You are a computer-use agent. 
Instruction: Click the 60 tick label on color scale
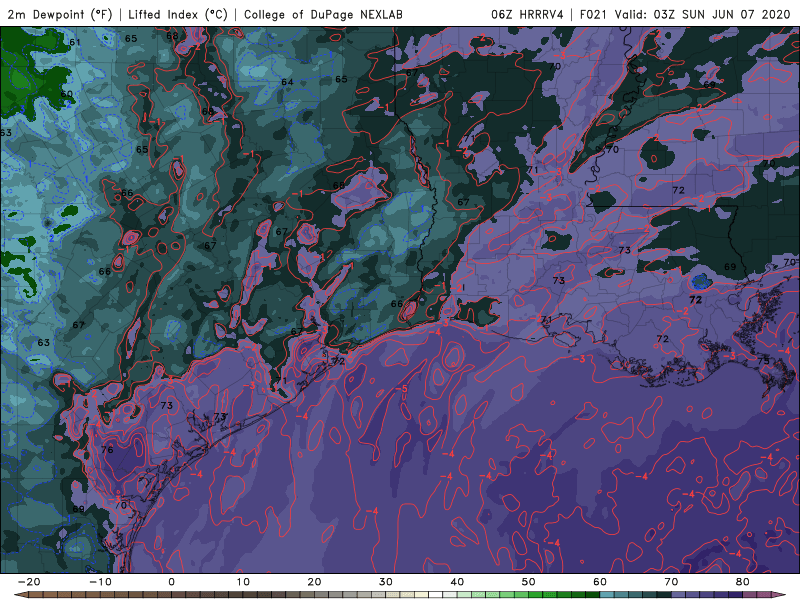point(600,582)
